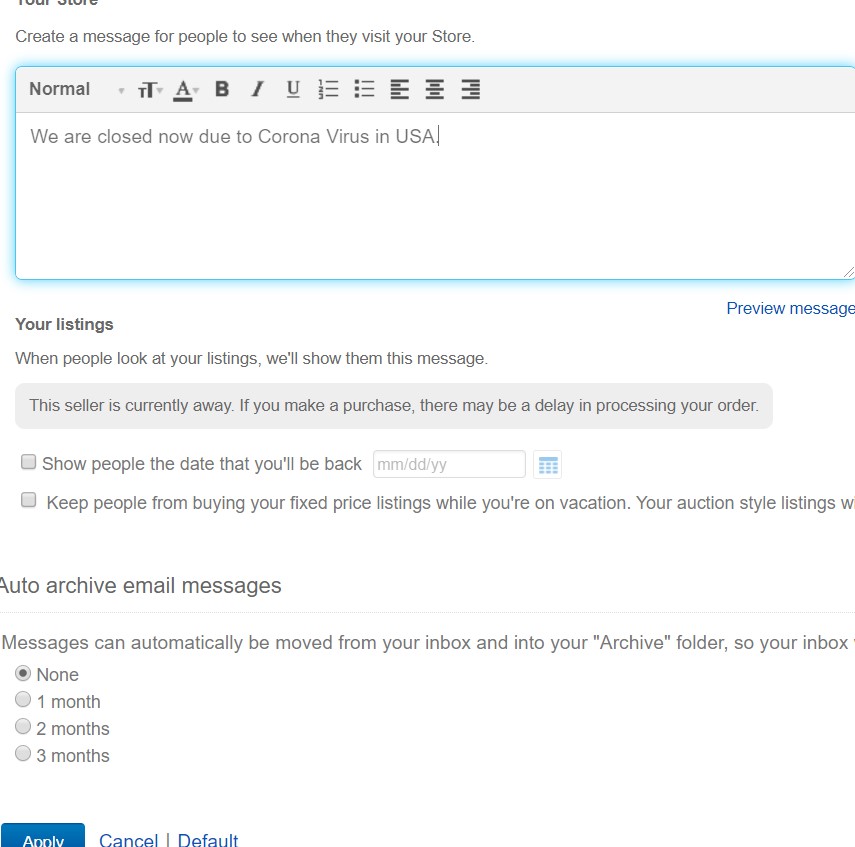855x847 pixels.
Task: Open the calendar date picker icon
Action: pyautogui.click(x=547, y=465)
